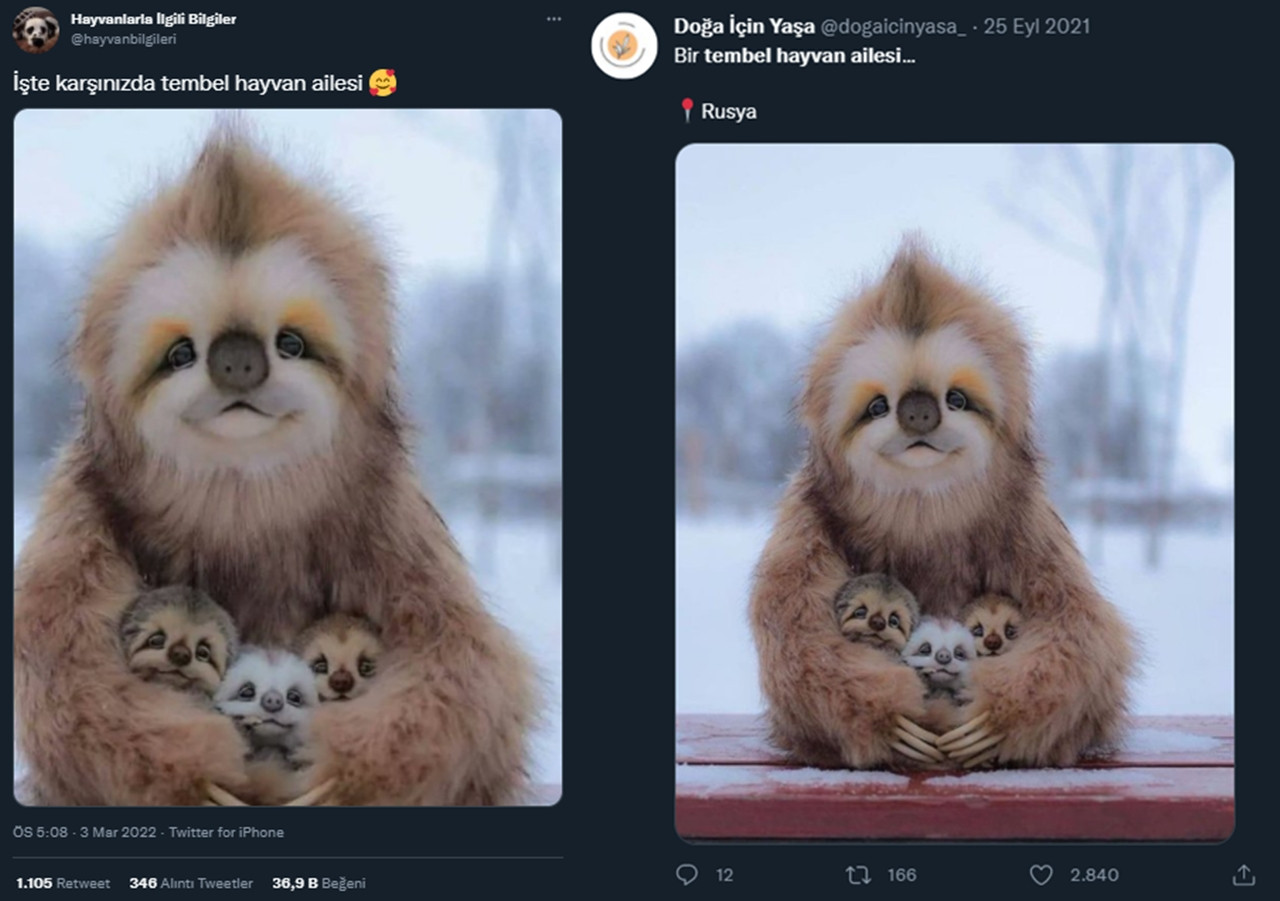View the 1.105 Retweet list

click(64, 883)
